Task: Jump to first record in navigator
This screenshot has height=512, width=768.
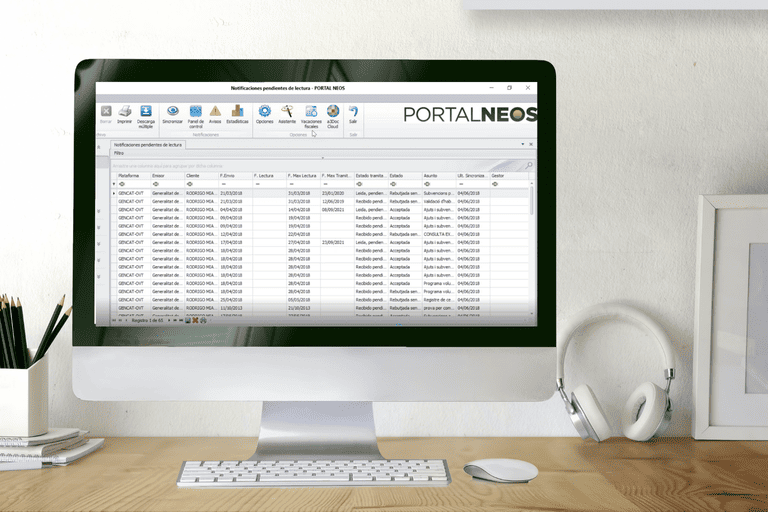Action: tap(114, 320)
